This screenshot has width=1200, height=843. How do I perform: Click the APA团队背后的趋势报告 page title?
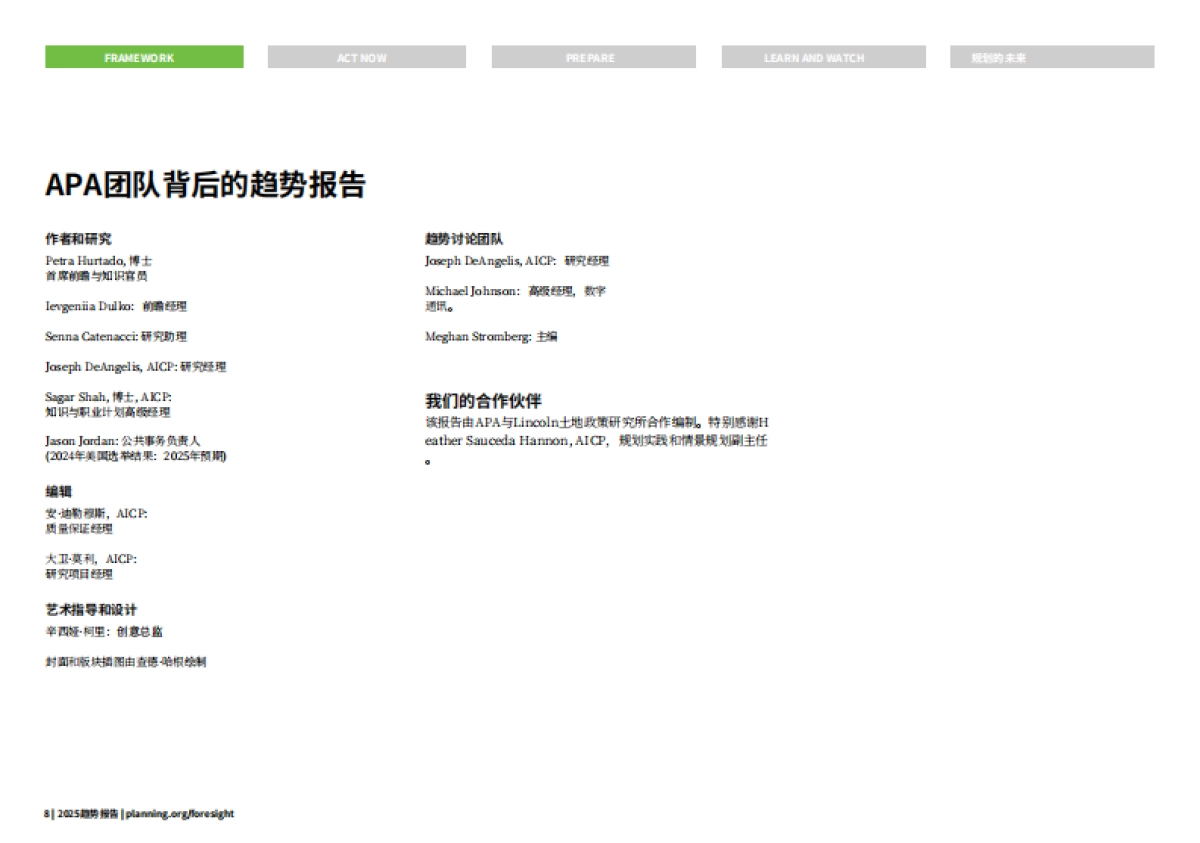point(205,186)
